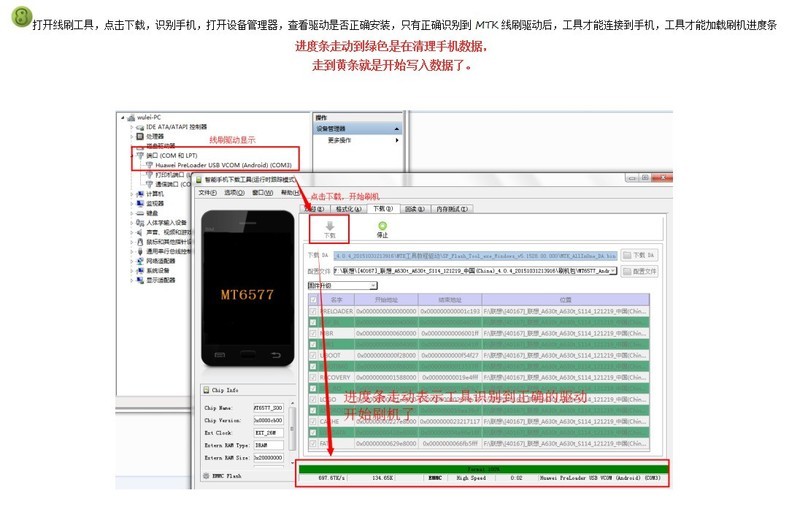
Task: Expand the 处理器 node in Device Manager
Action: tap(132, 137)
